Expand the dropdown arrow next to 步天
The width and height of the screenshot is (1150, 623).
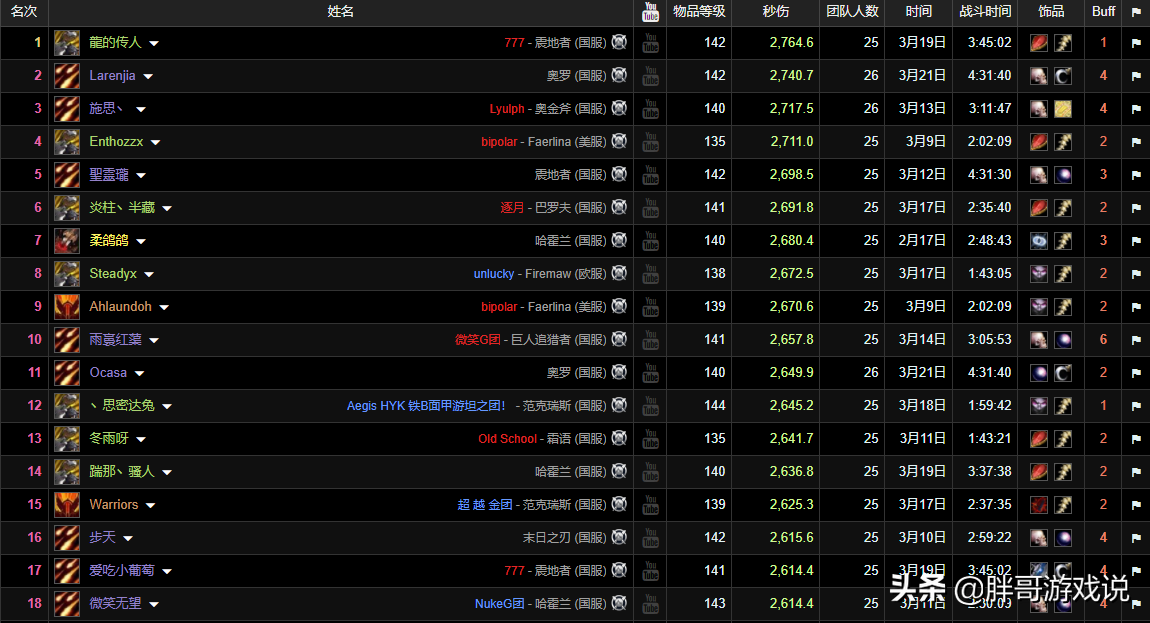[128, 539]
